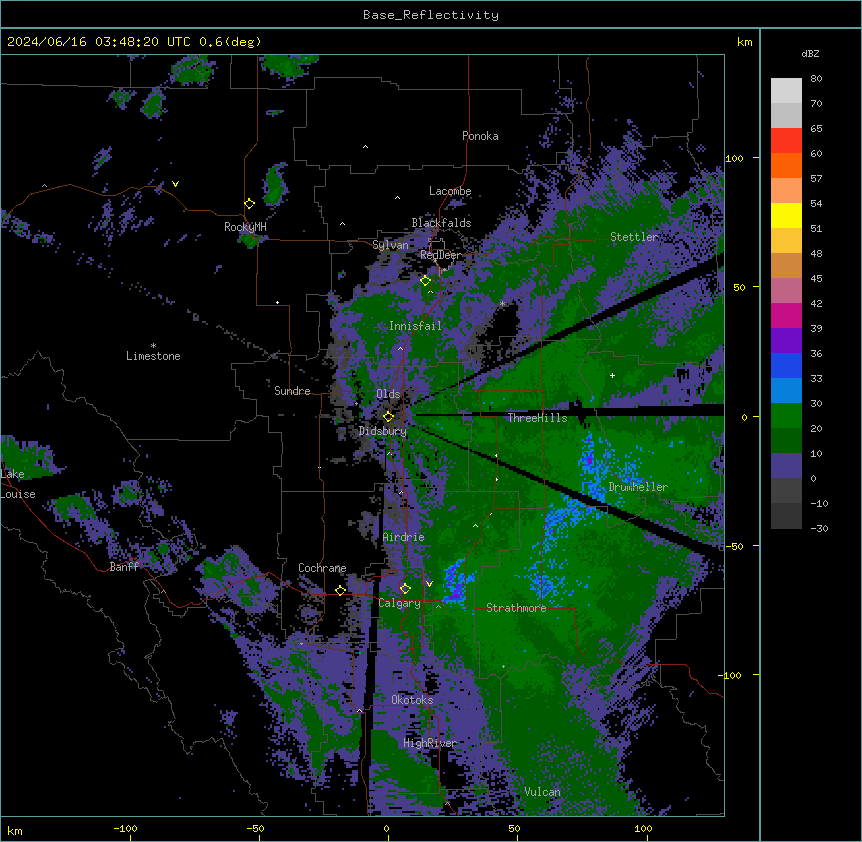Click the Olds map label
The height and width of the screenshot is (842, 862).
[388, 394]
